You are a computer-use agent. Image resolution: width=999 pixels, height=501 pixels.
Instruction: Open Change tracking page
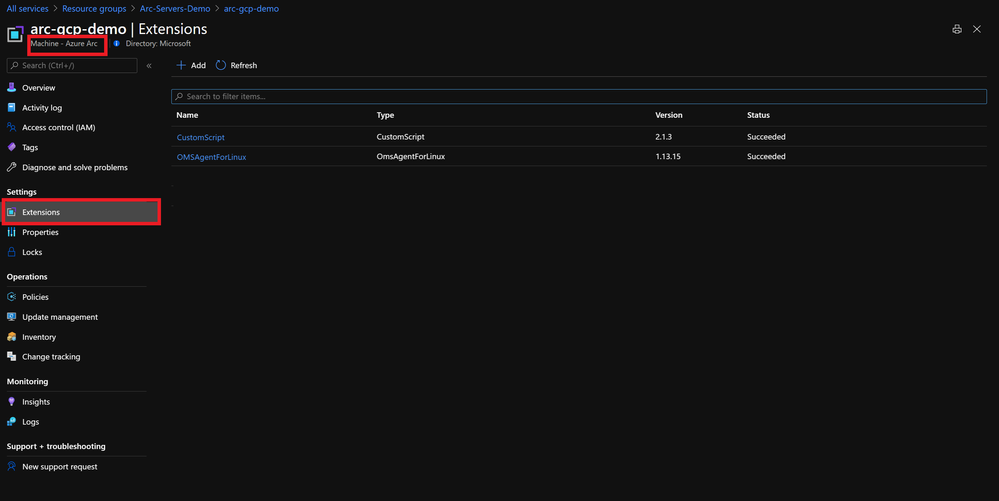[x=51, y=356]
